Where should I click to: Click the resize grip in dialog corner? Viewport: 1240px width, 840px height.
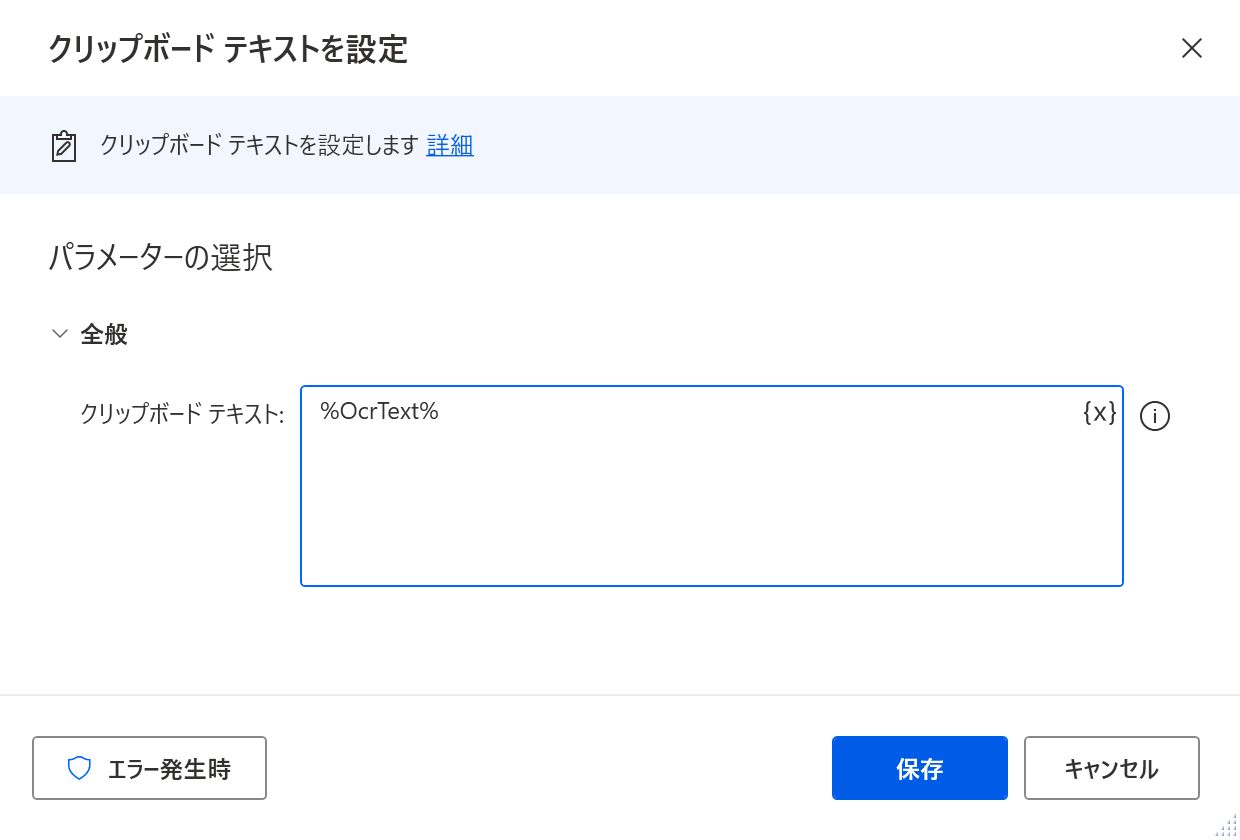tap(1226, 825)
